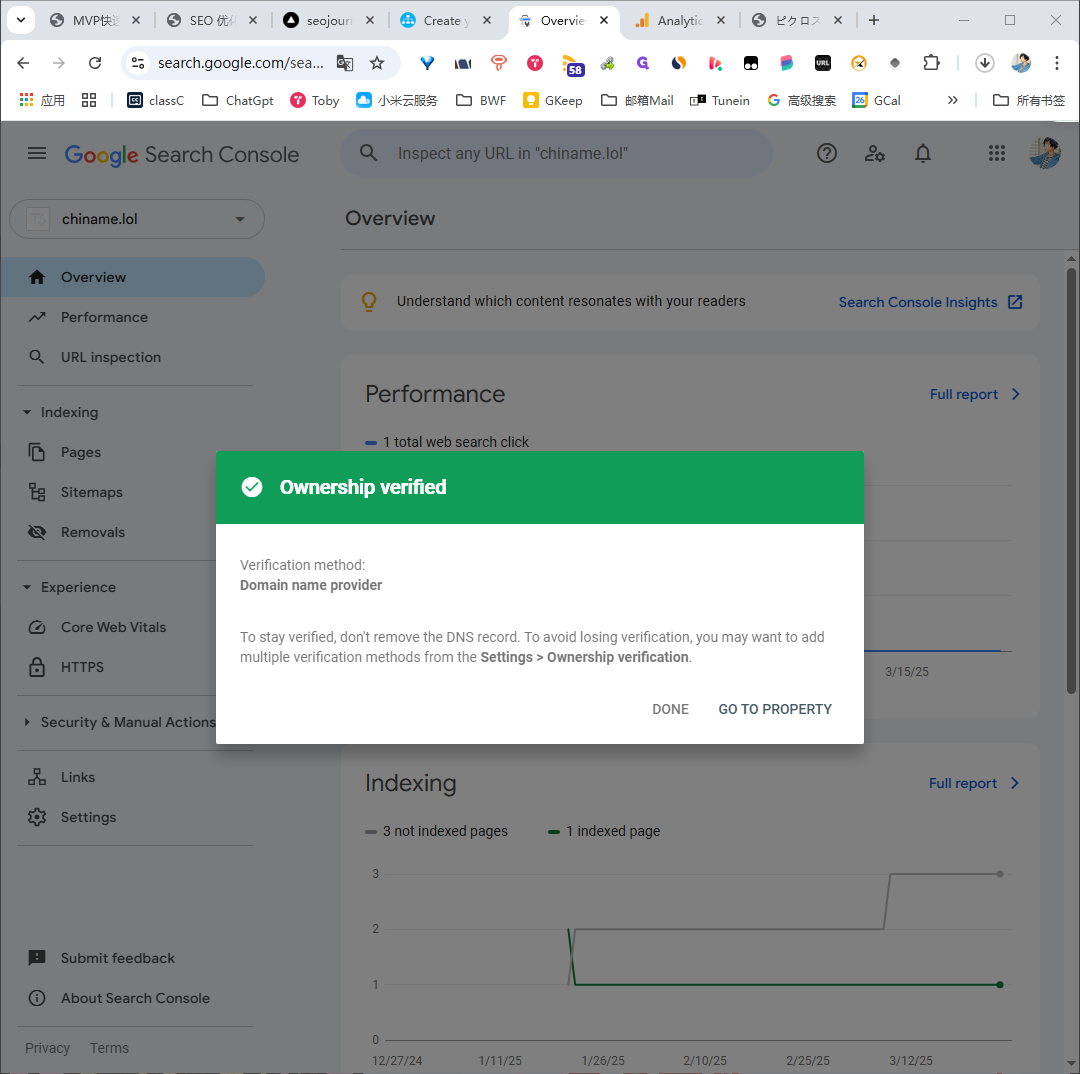Viewport: 1080px width, 1074px height.
Task: Switch to the SEO tab
Action: [212, 21]
